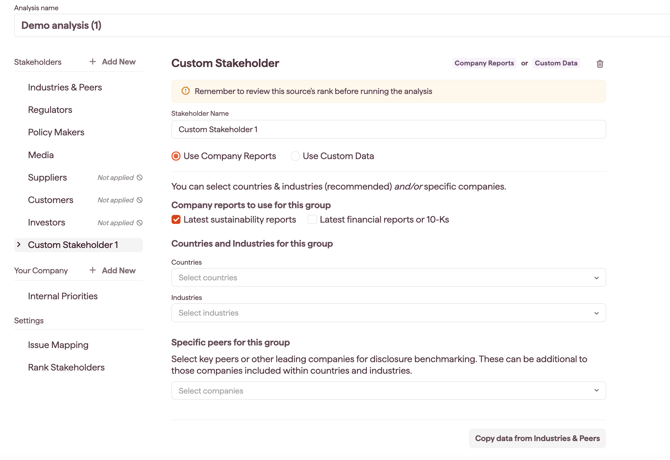670x460 pixels.
Task: Open Regulators in sidebar
Action: (50, 110)
